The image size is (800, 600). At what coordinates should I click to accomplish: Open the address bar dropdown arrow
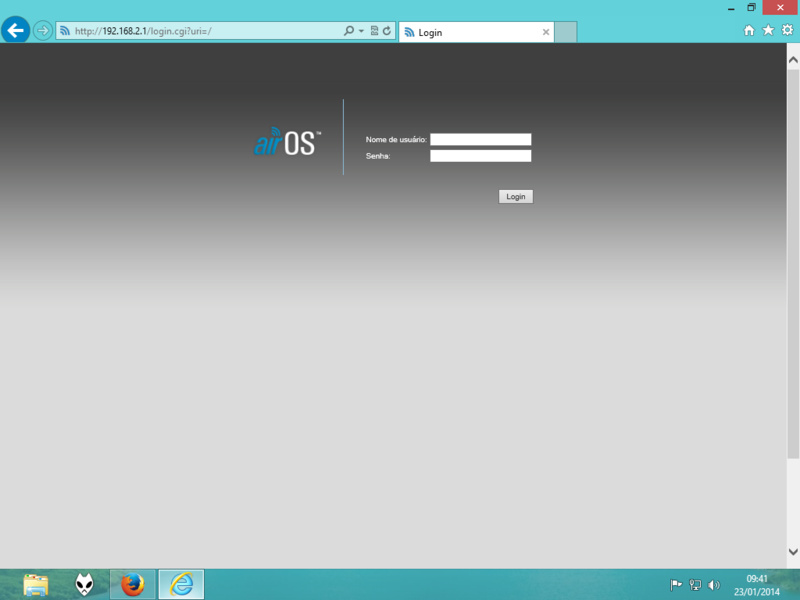coord(361,31)
